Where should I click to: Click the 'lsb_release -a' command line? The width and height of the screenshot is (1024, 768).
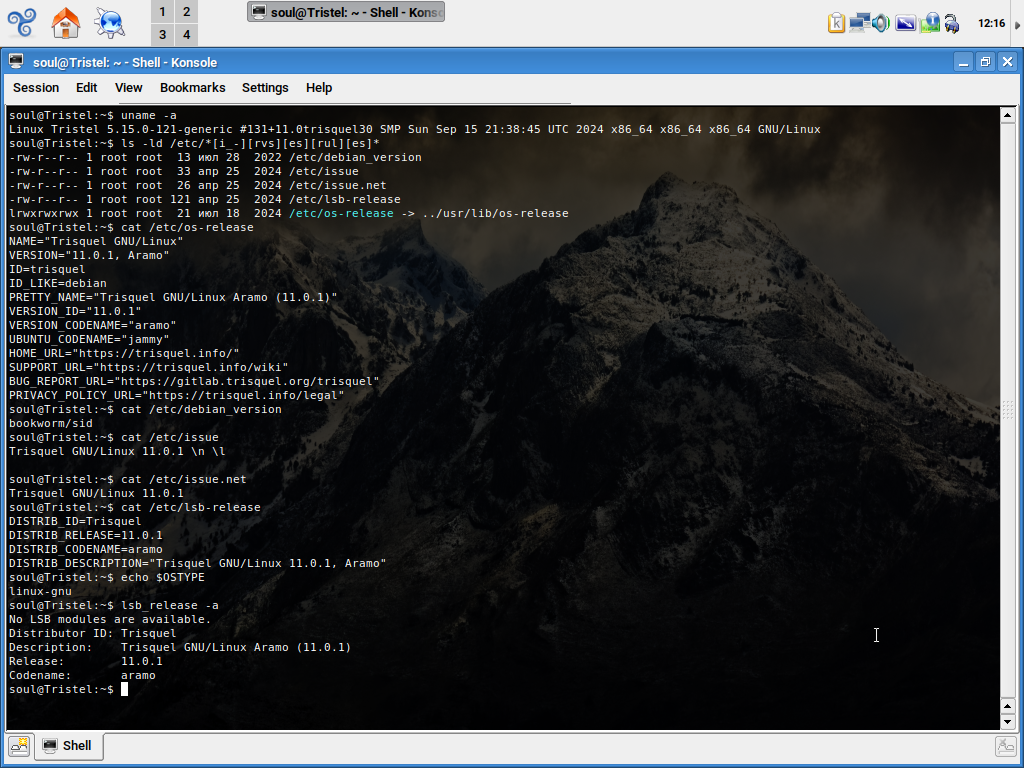pyautogui.click(x=114, y=605)
